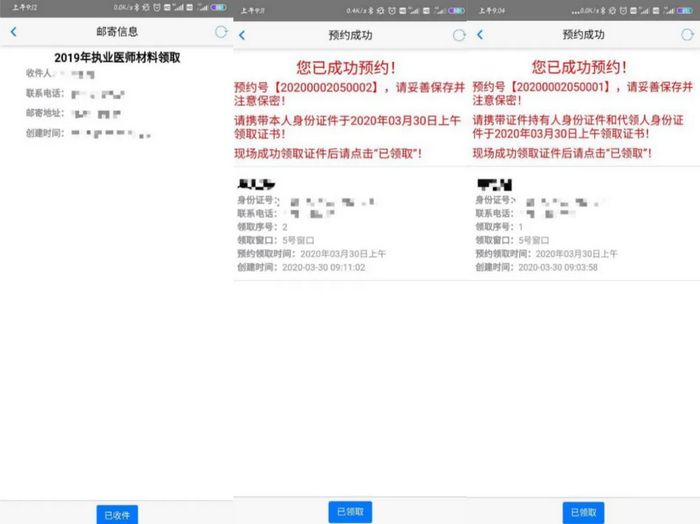Tap battery icon in right screen status bar
700x524 pixels.
point(686,10)
